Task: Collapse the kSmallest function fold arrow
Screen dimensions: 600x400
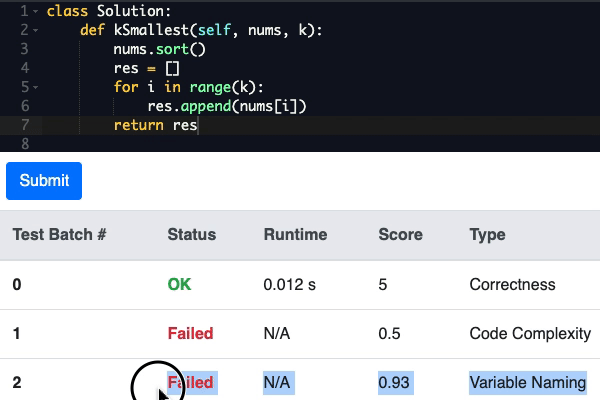Action: tap(36, 30)
